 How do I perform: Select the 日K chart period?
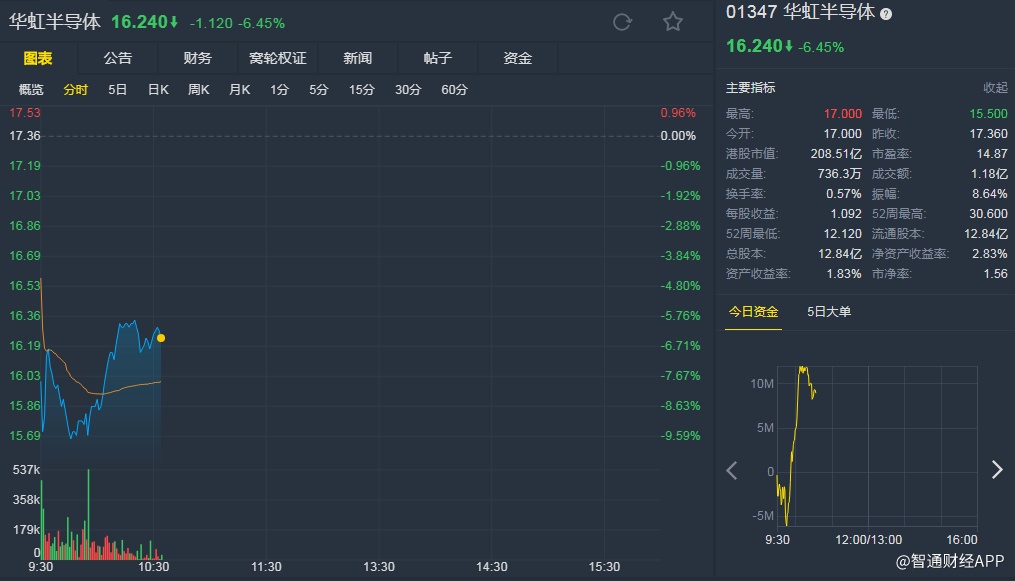click(x=158, y=90)
